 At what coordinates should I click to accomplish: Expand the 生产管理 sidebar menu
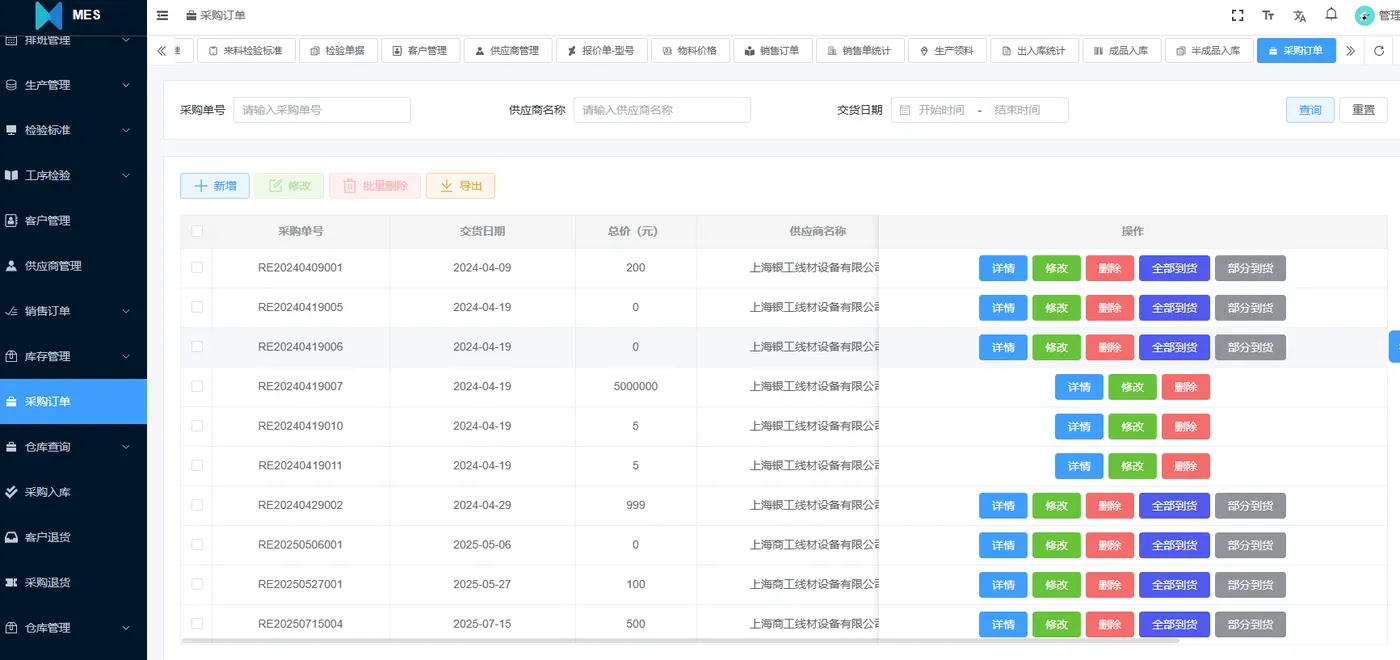click(x=73, y=85)
